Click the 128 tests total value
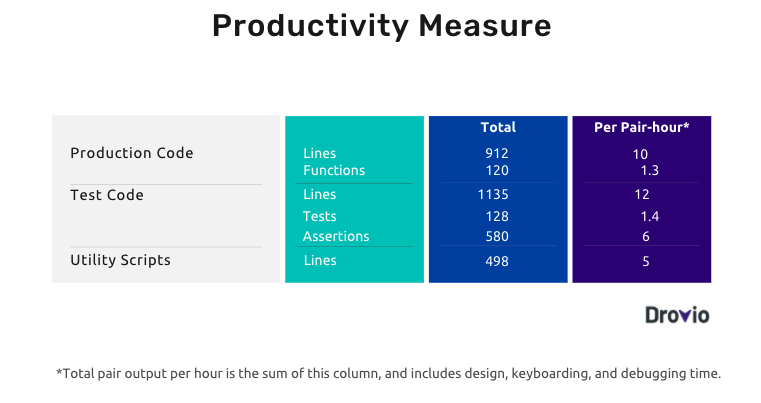761x403 pixels. pyautogui.click(x=497, y=216)
